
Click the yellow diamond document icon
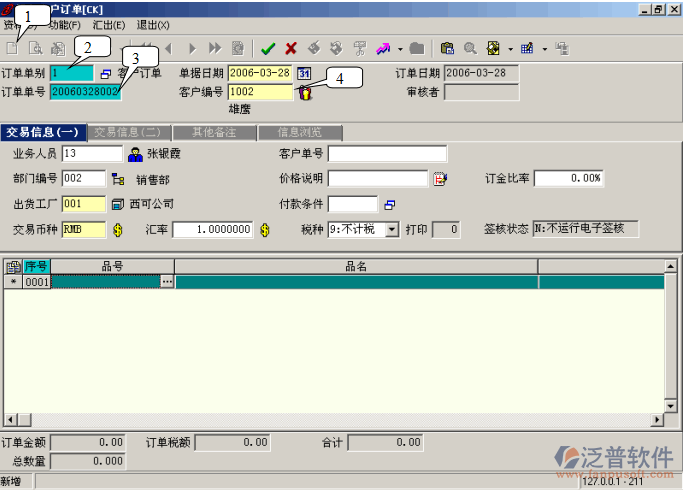pyautogui.click(x=493, y=48)
